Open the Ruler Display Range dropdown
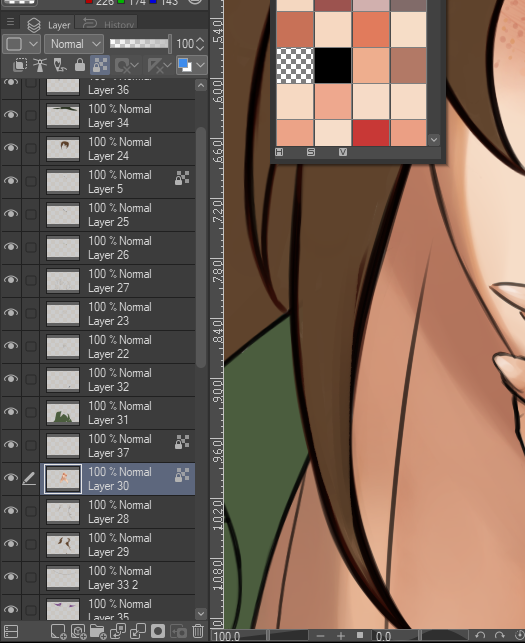The image size is (525, 643). [x=159, y=65]
